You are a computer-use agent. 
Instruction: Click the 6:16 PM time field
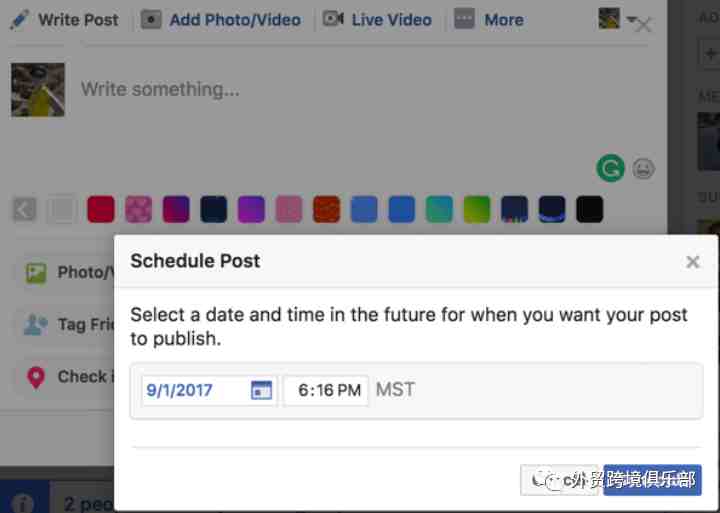tap(326, 390)
